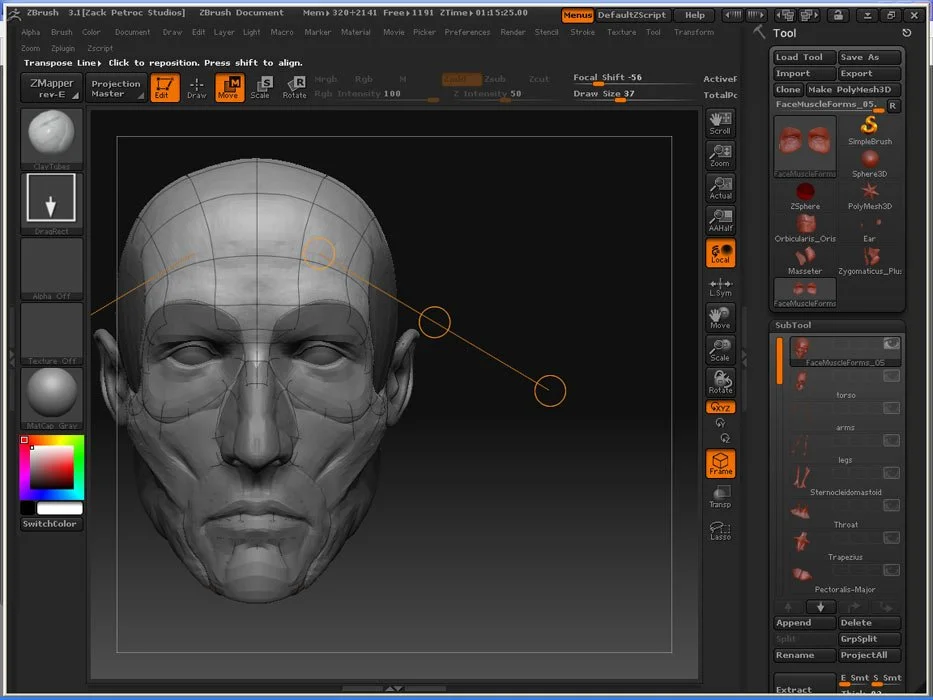Pick the PolyMesh3D star tool

[870, 191]
